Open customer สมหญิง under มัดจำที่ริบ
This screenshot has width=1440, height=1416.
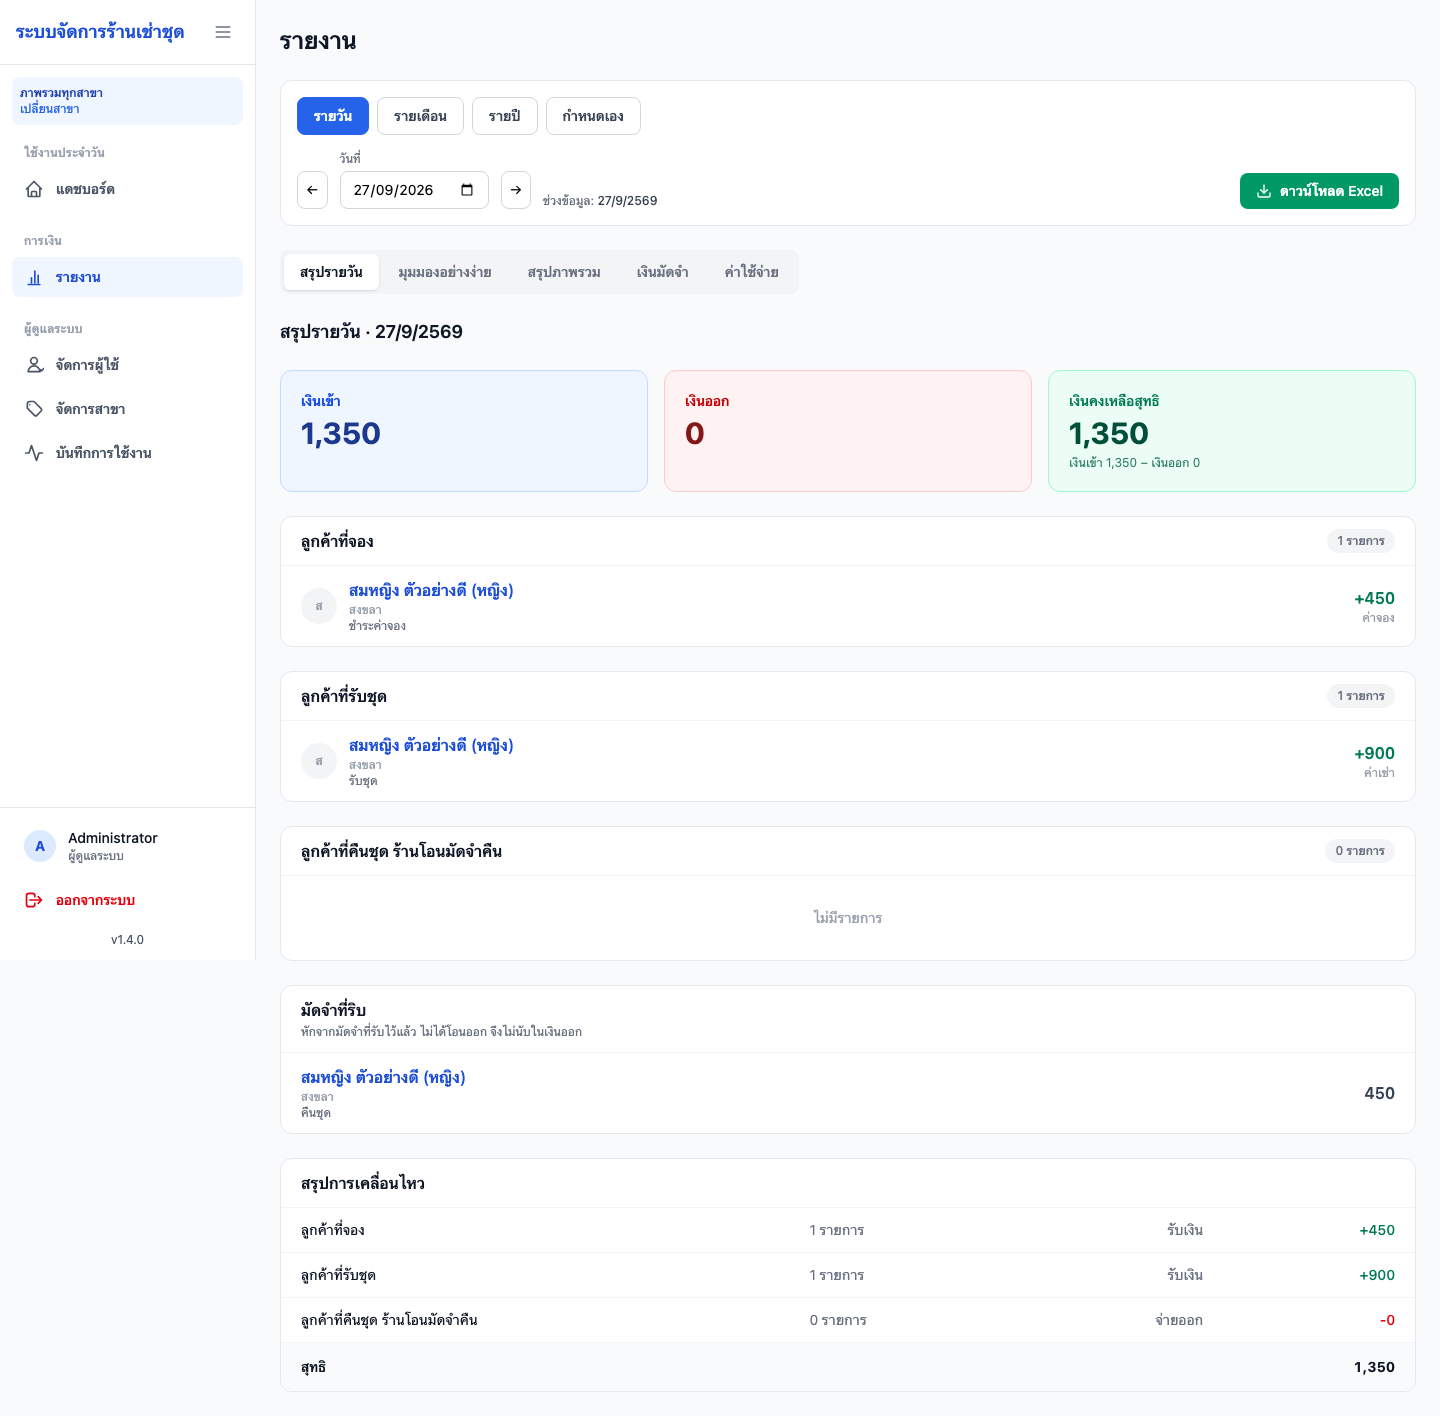pyautogui.click(x=383, y=1077)
